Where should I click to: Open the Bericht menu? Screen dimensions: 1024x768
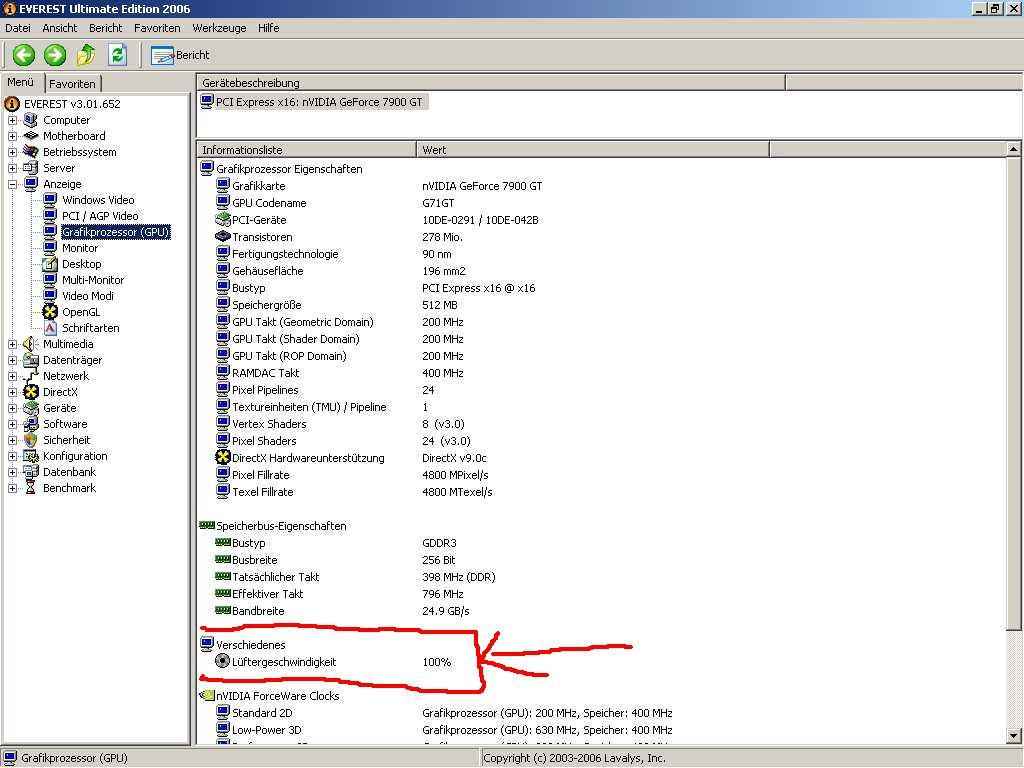[106, 28]
